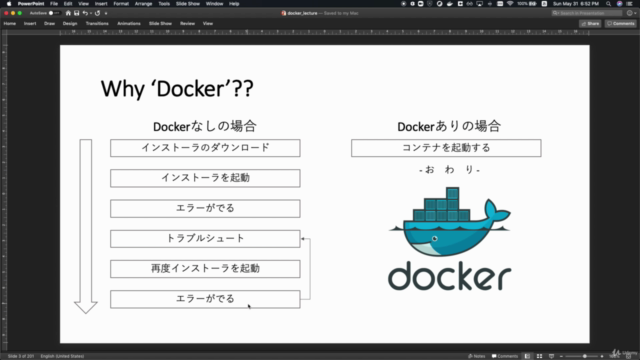The width and height of the screenshot is (640, 360).
Task: Open the Customize Quick Access Toolbar dropdown
Action: 106,13
